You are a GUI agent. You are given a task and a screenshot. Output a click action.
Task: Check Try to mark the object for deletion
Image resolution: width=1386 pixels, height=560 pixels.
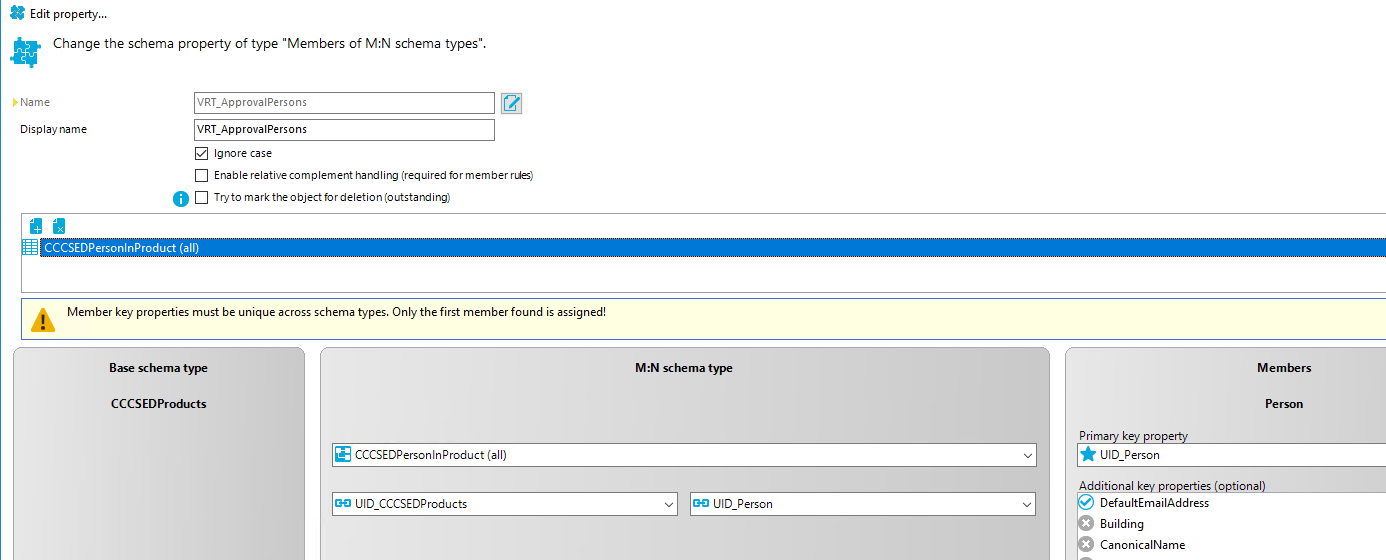tap(202, 198)
